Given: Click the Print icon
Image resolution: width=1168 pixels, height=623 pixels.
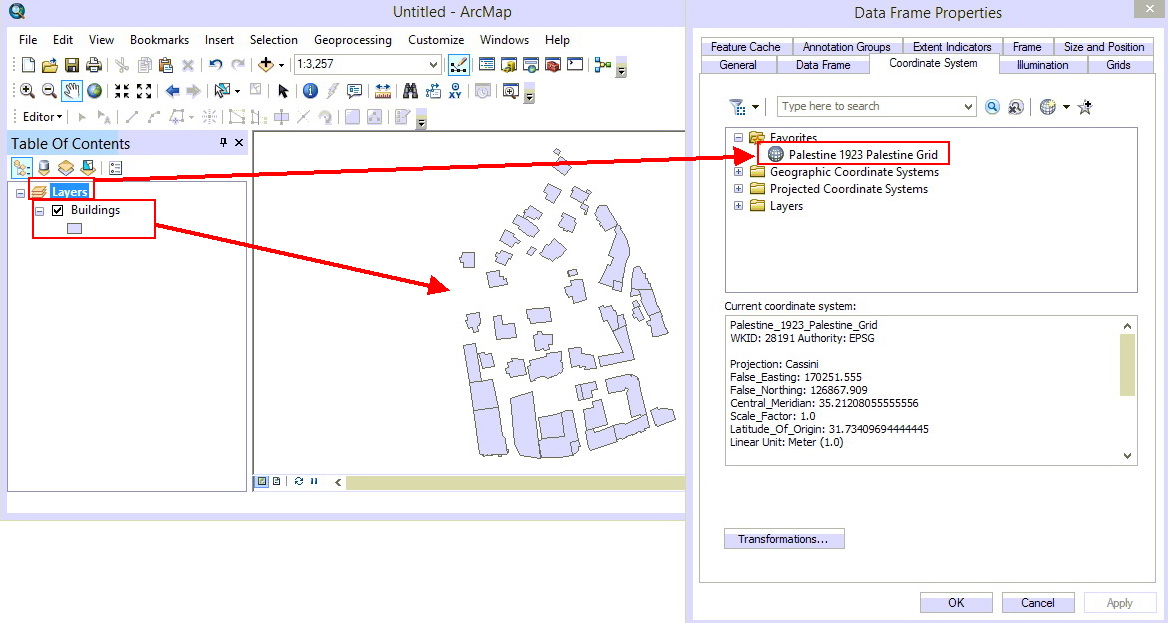Looking at the screenshot, I should [x=93, y=65].
